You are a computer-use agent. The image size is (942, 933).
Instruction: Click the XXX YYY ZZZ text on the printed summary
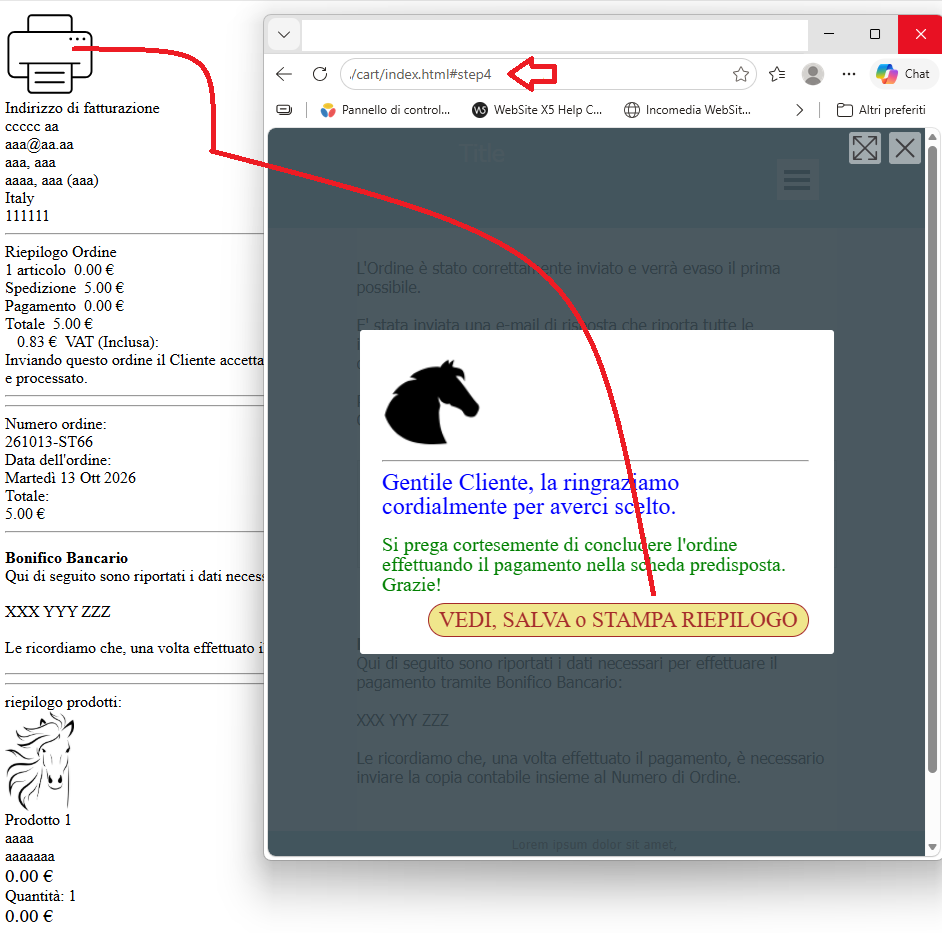58,612
